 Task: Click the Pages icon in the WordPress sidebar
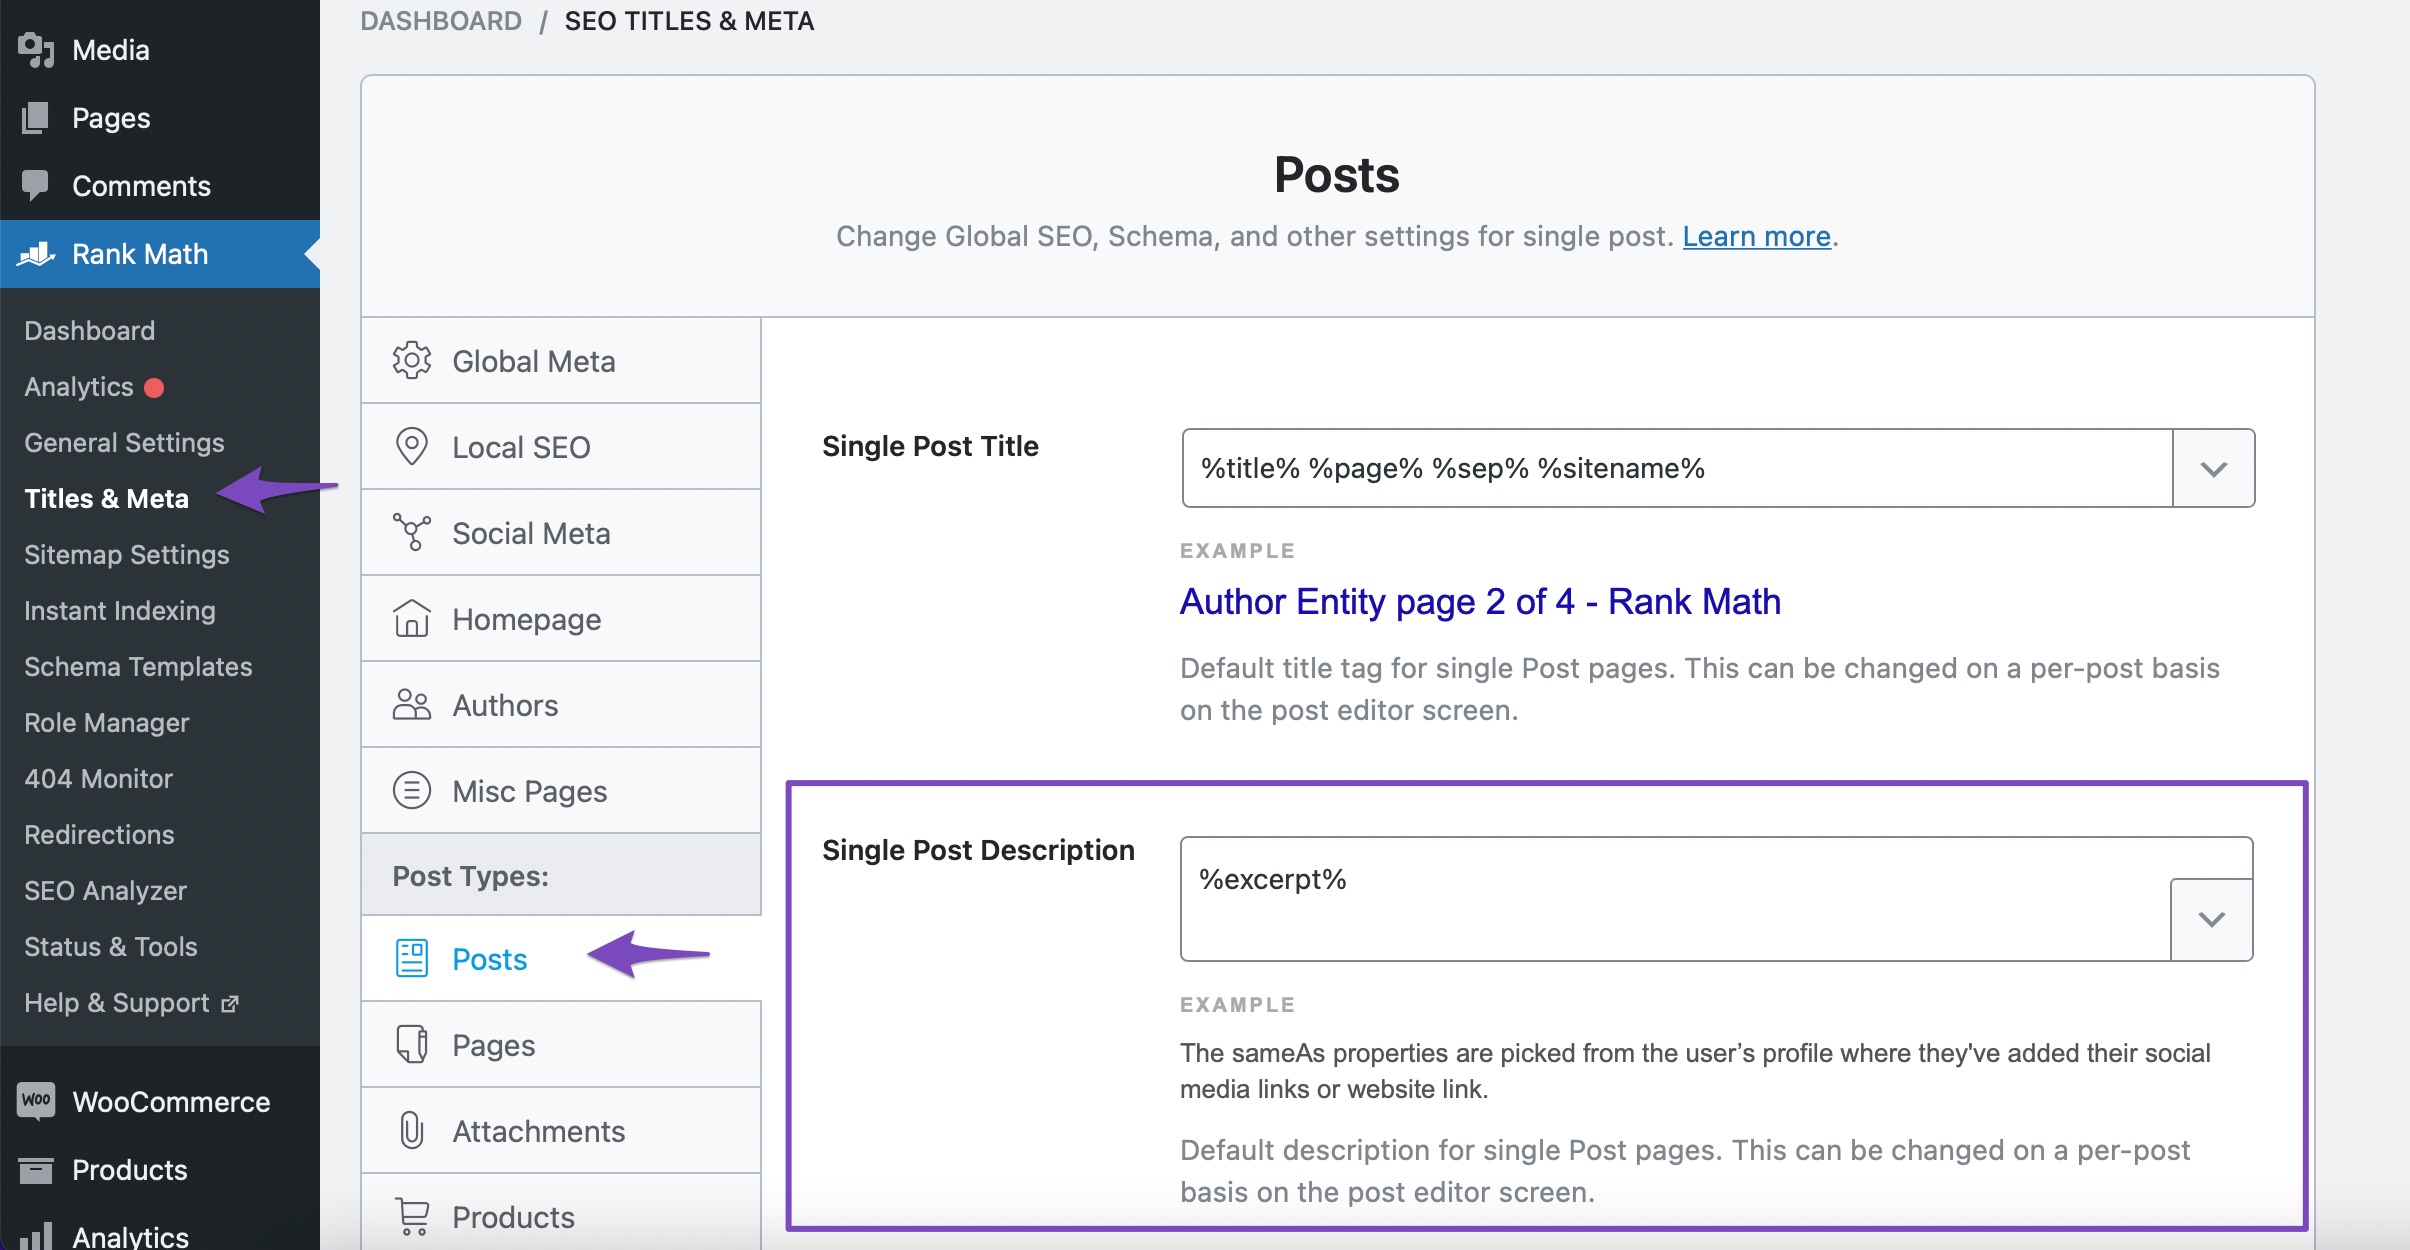coord(36,118)
